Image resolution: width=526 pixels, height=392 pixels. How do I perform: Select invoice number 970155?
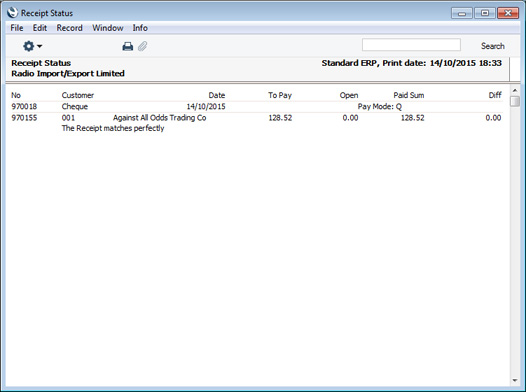pyautogui.click(x=24, y=118)
